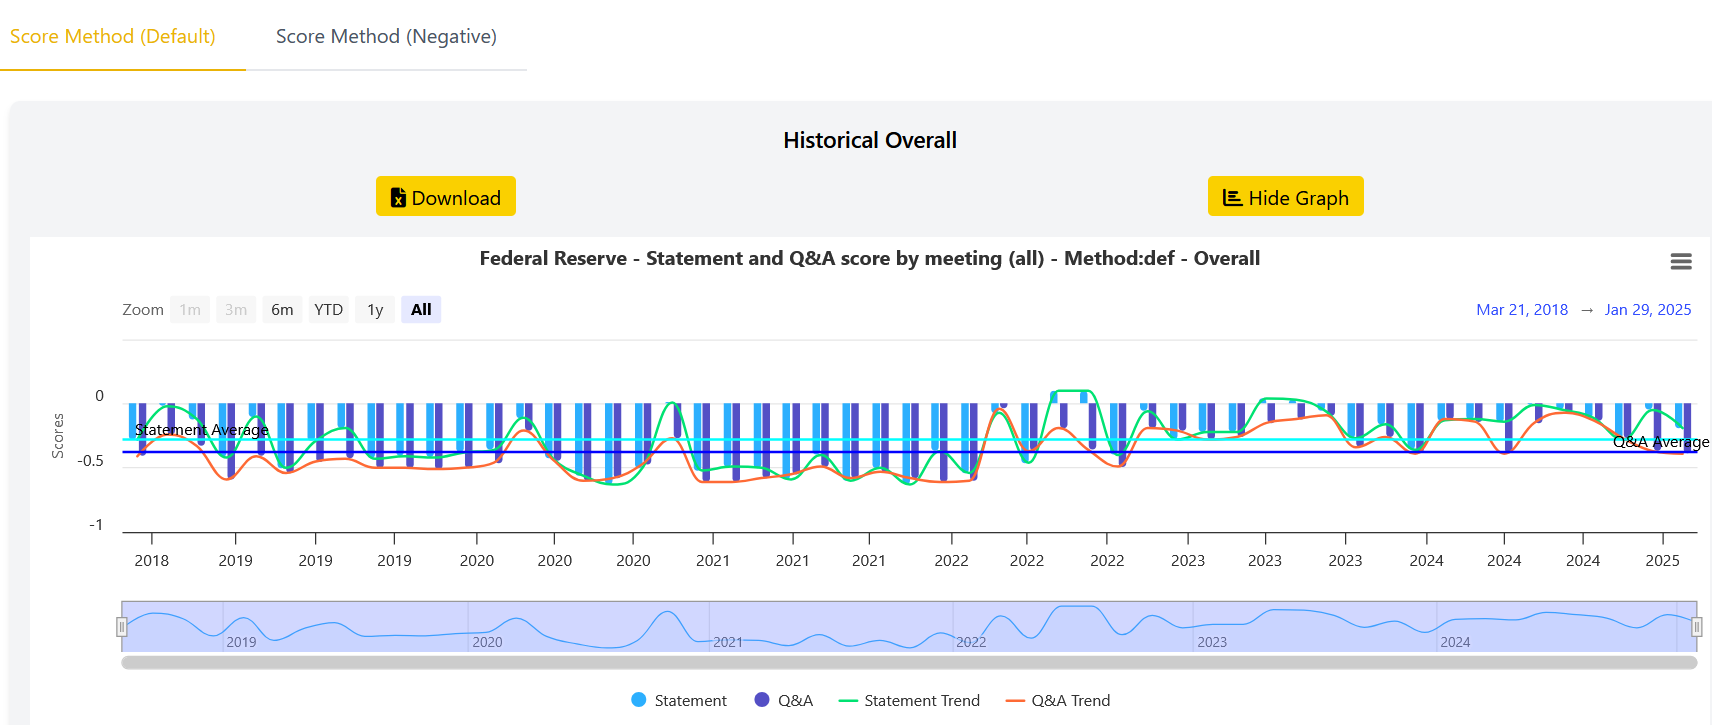Viewport: 1712px width, 725px height.
Task: Switch to Score Method (Negative) tab
Action: point(386,37)
